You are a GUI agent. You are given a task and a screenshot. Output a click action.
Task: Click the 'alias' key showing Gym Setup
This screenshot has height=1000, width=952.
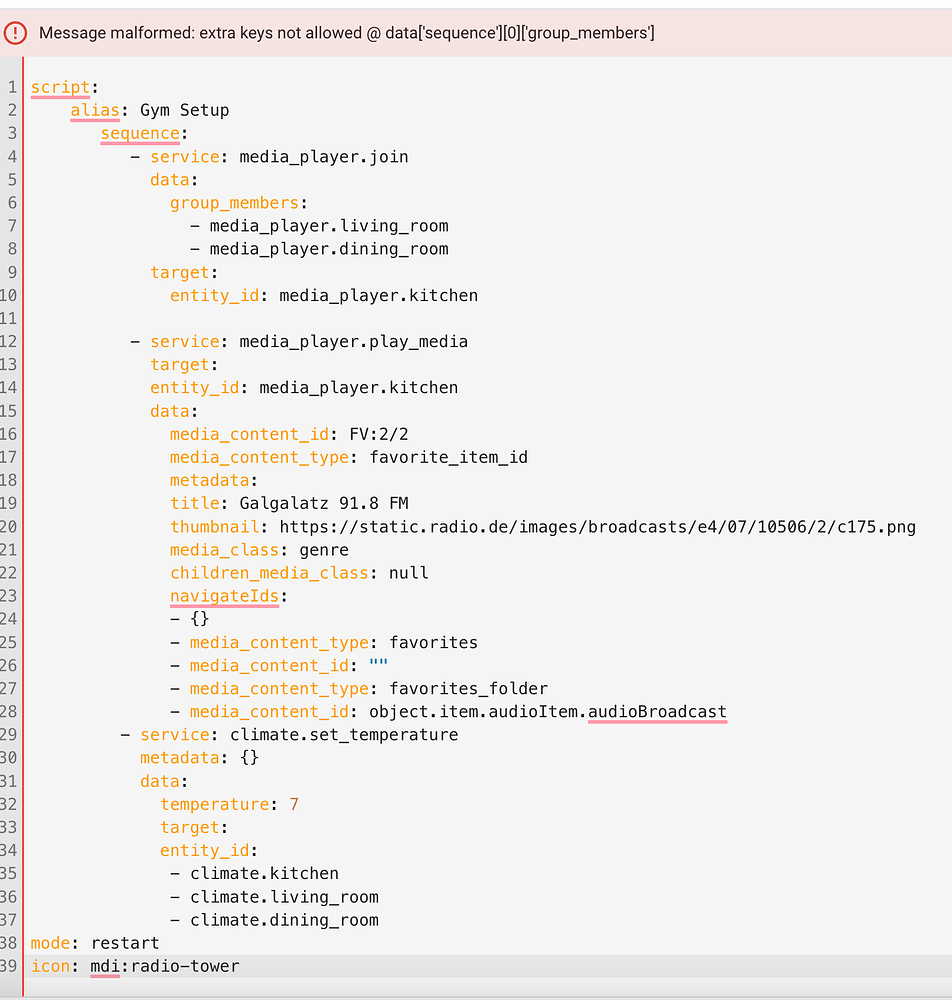[95, 110]
